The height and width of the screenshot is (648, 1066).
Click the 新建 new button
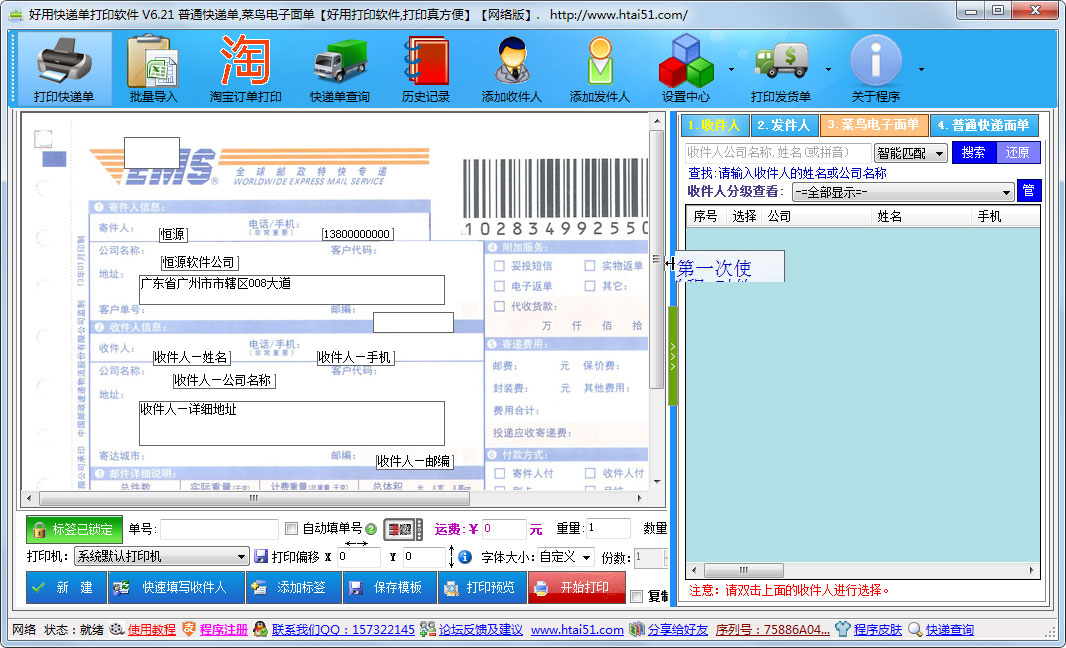point(66,587)
